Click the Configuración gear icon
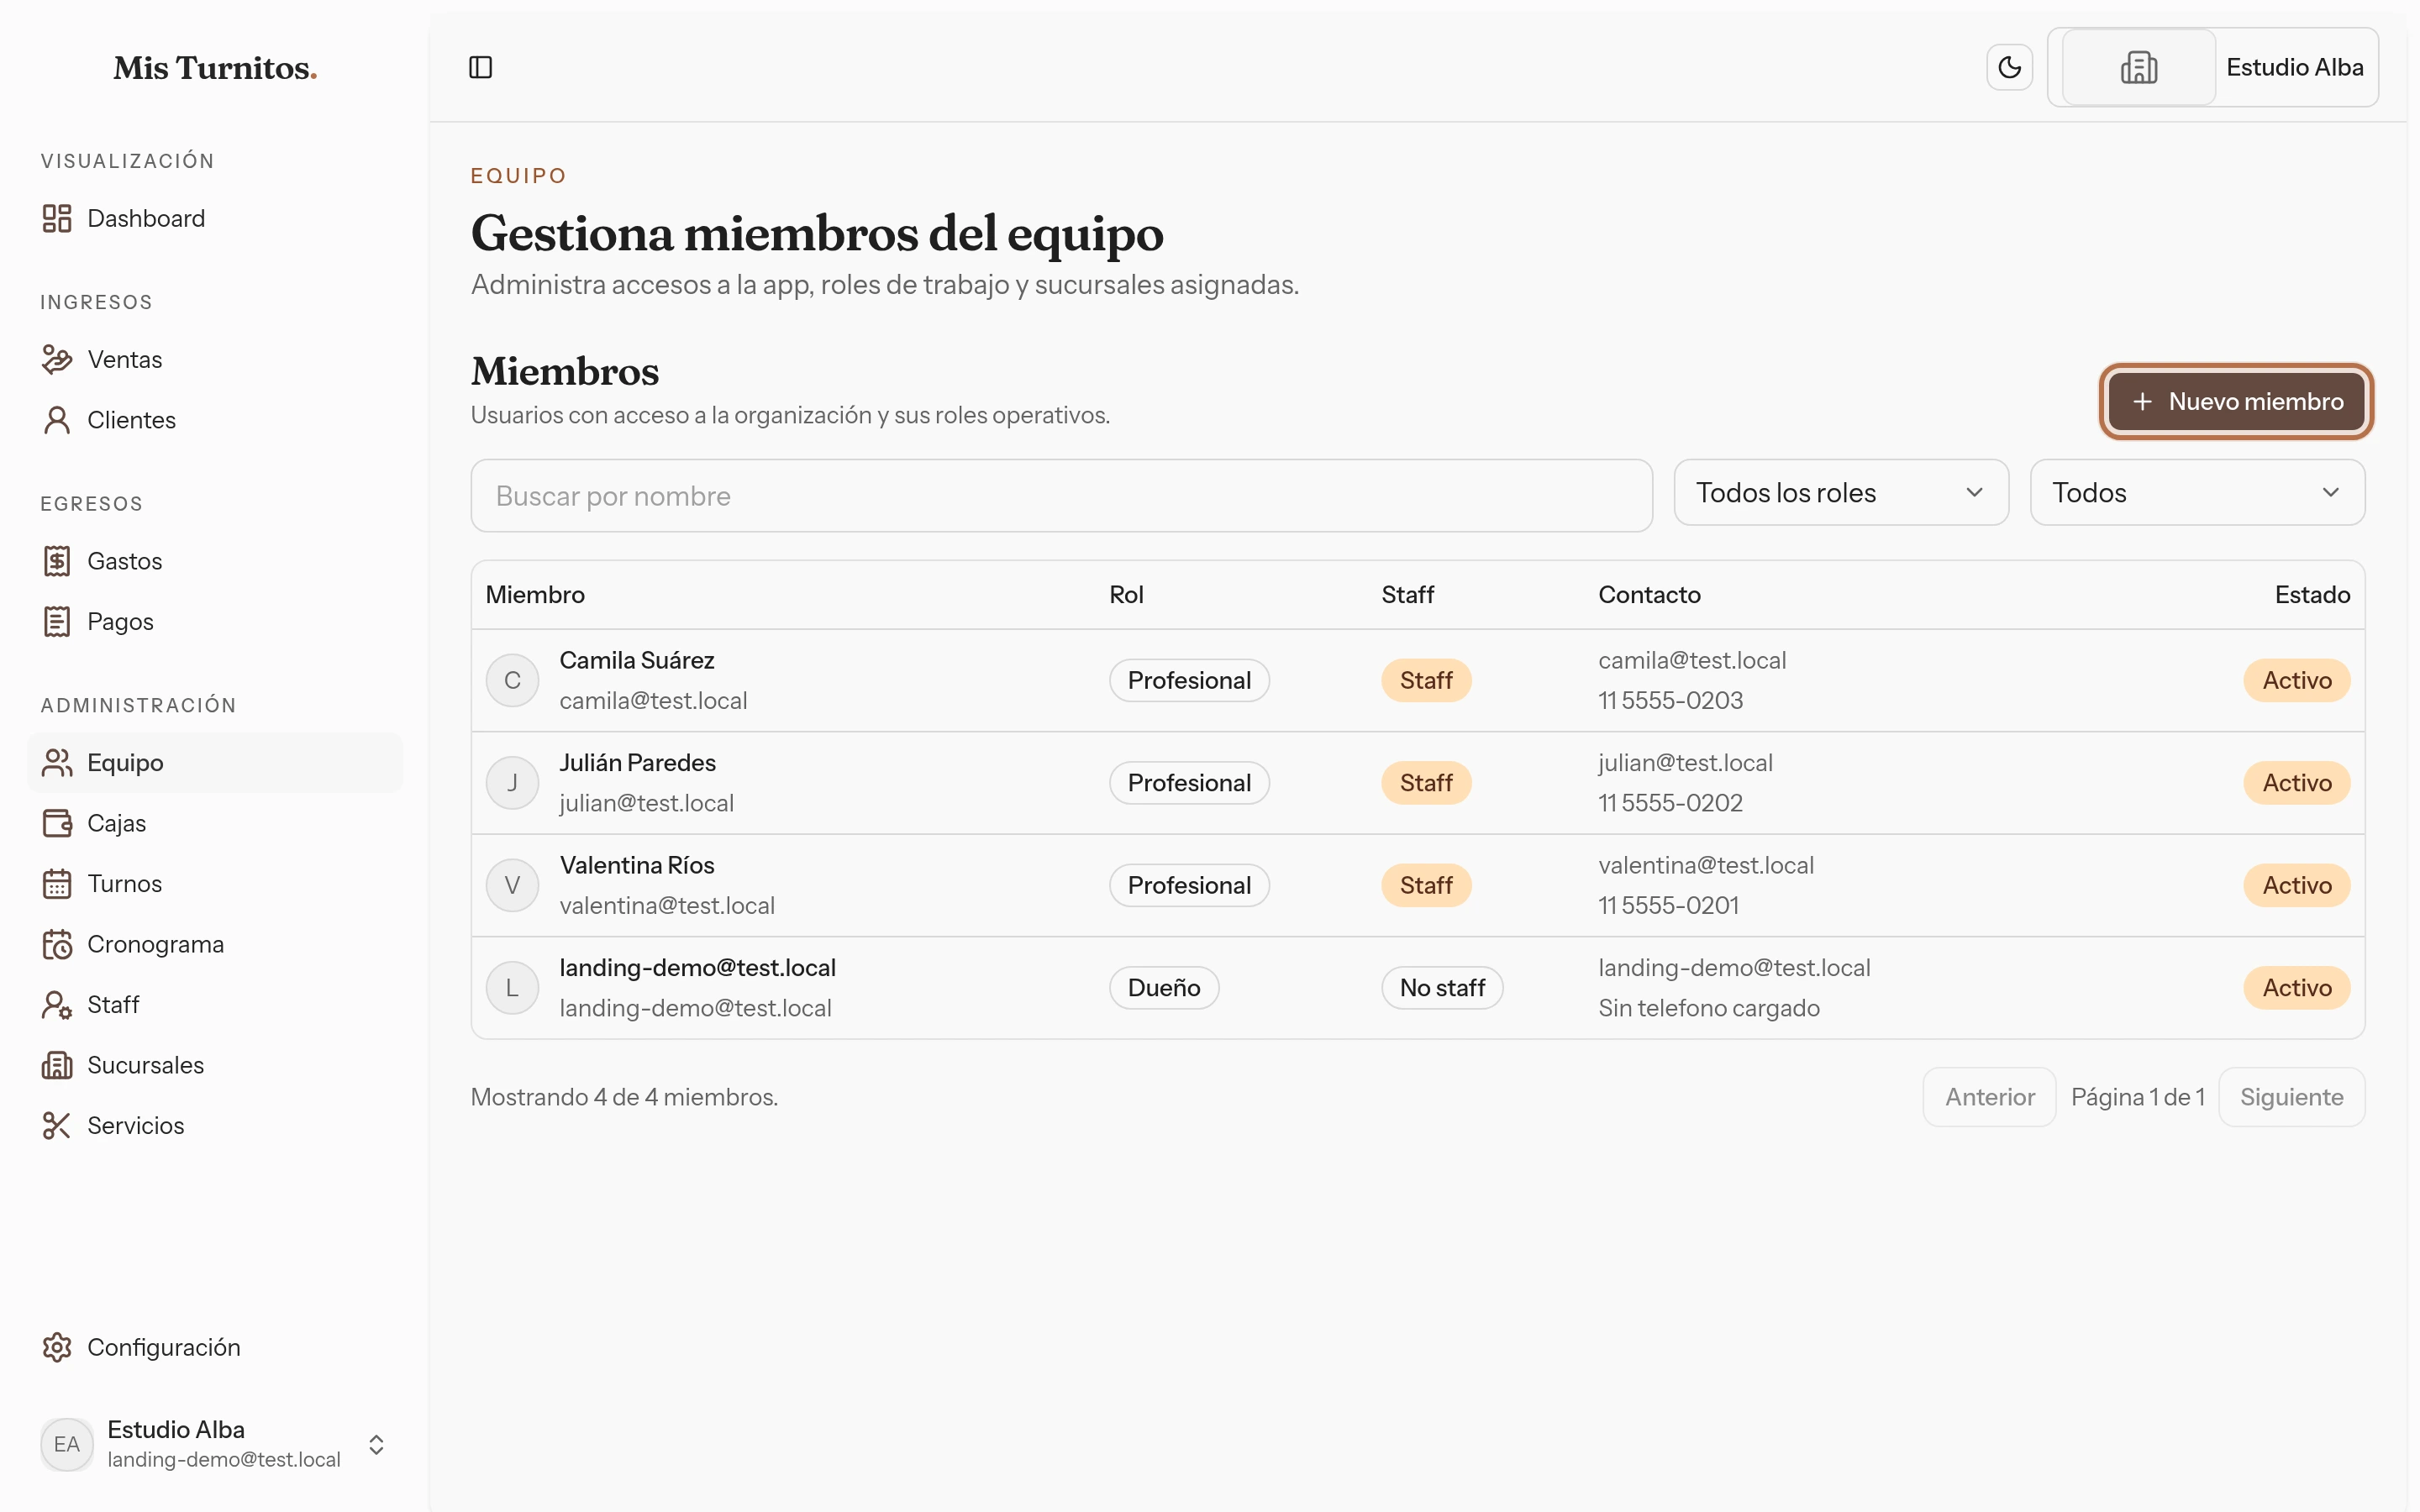The height and width of the screenshot is (1512, 2420). pyautogui.click(x=57, y=1347)
